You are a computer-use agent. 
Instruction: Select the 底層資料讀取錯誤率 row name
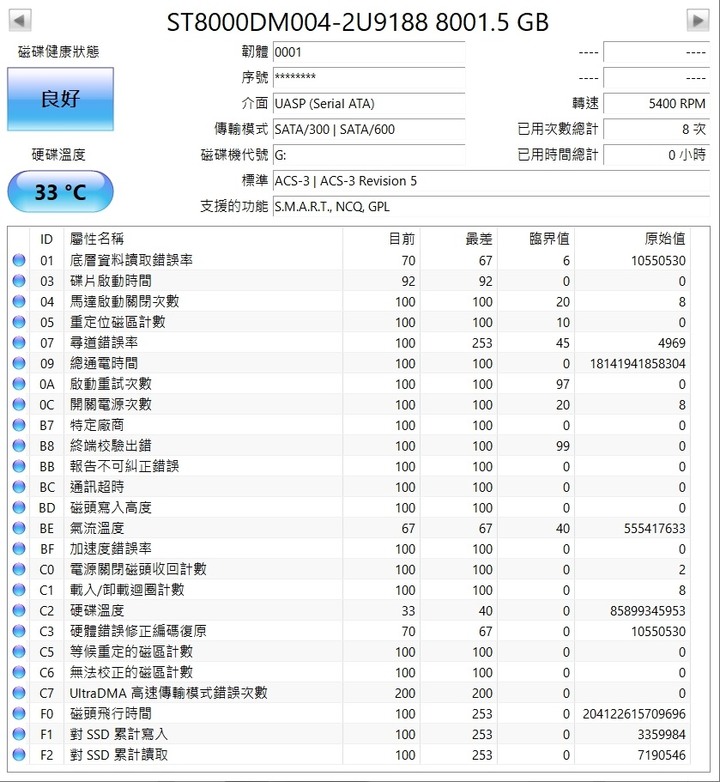[131, 260]
